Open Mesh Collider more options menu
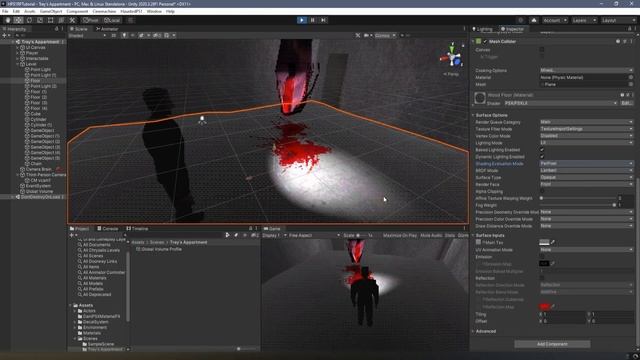The height and width of the screenshot is (360, 640). pos(631,41)
